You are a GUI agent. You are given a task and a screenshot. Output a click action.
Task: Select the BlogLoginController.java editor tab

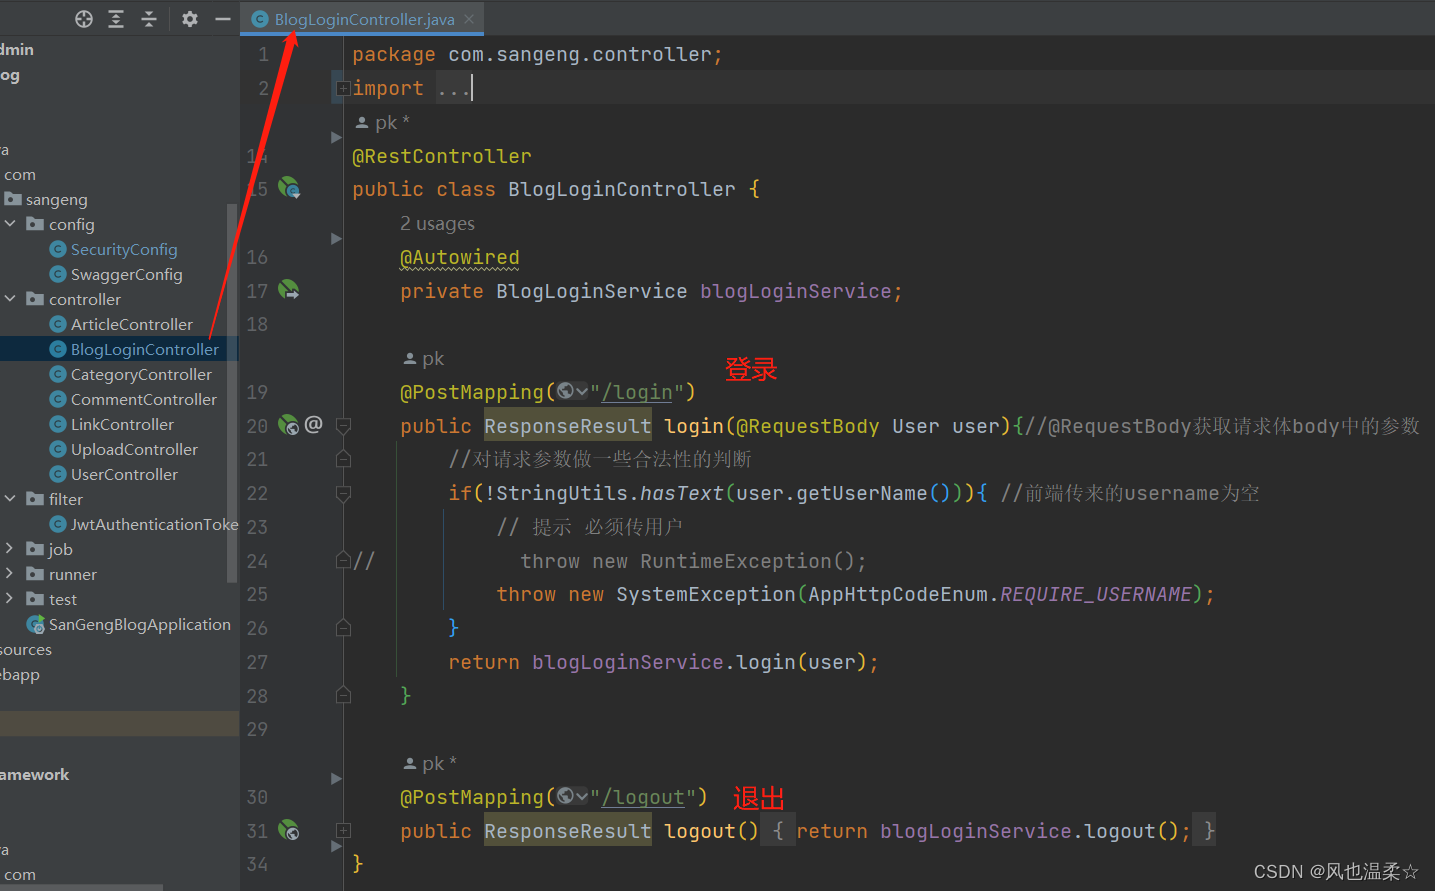pos(362,19)
